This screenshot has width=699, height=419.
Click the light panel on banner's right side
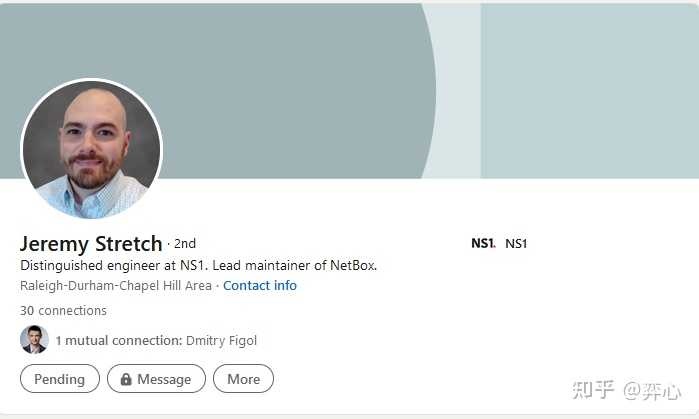[588, 90]
